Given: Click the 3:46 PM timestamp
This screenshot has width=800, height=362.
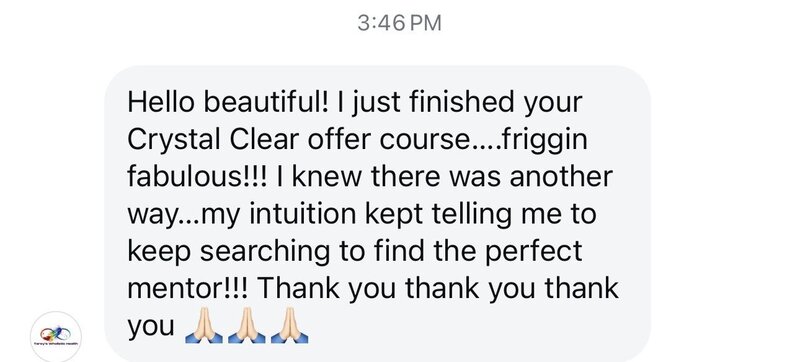Looking at the screenshot, I should coord(399,23).
